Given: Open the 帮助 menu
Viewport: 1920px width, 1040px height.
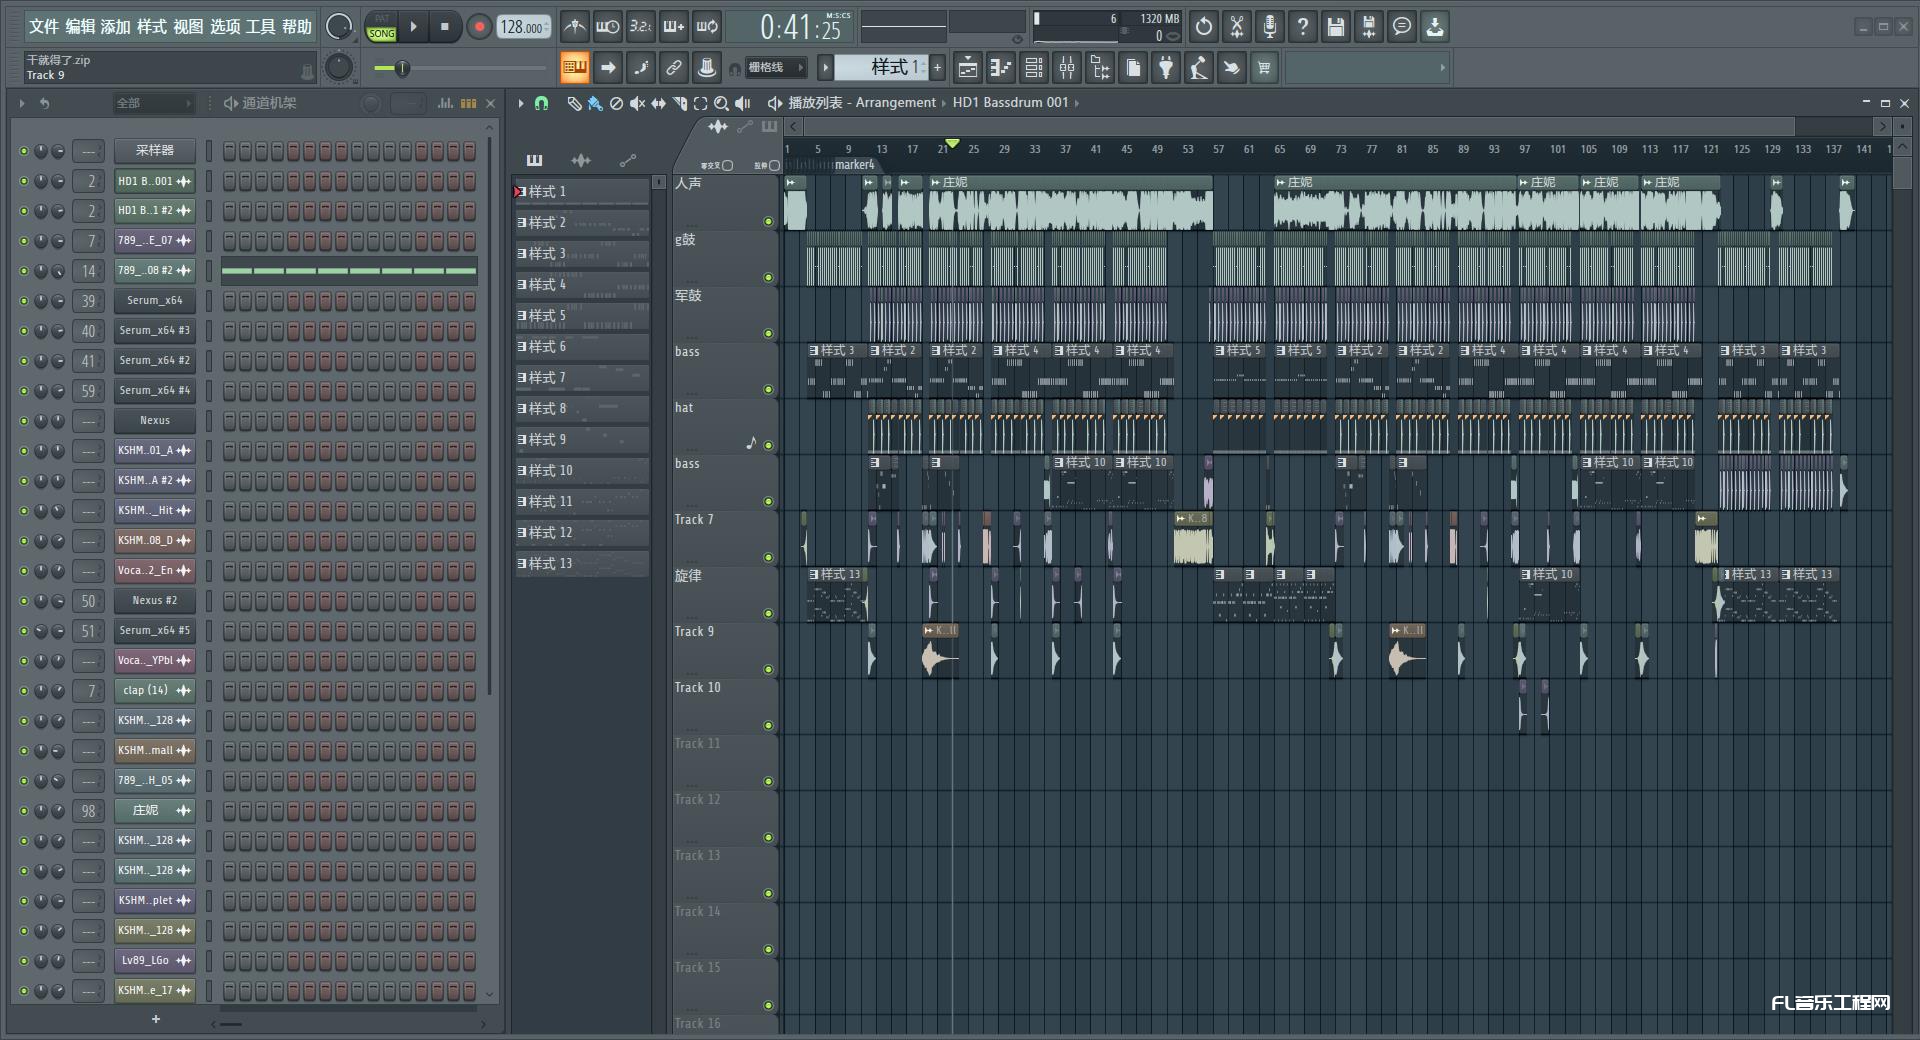Looking at the screenshot, I should point(297,27).
